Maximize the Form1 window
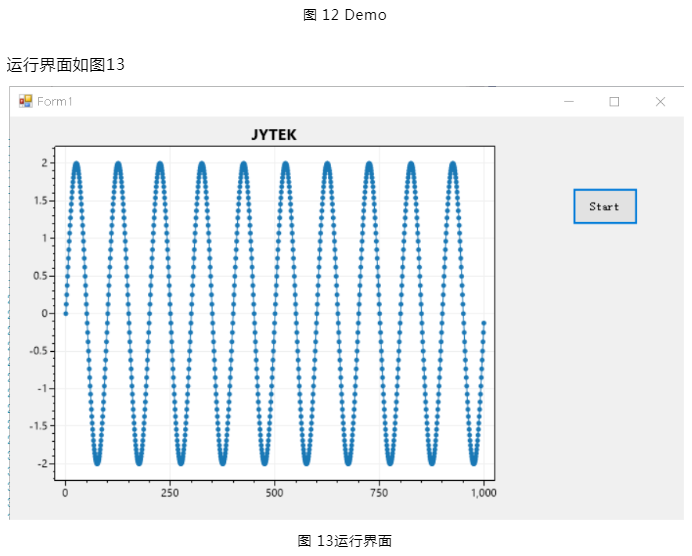Viewport: 692px width, 556px height. (614, 101)
